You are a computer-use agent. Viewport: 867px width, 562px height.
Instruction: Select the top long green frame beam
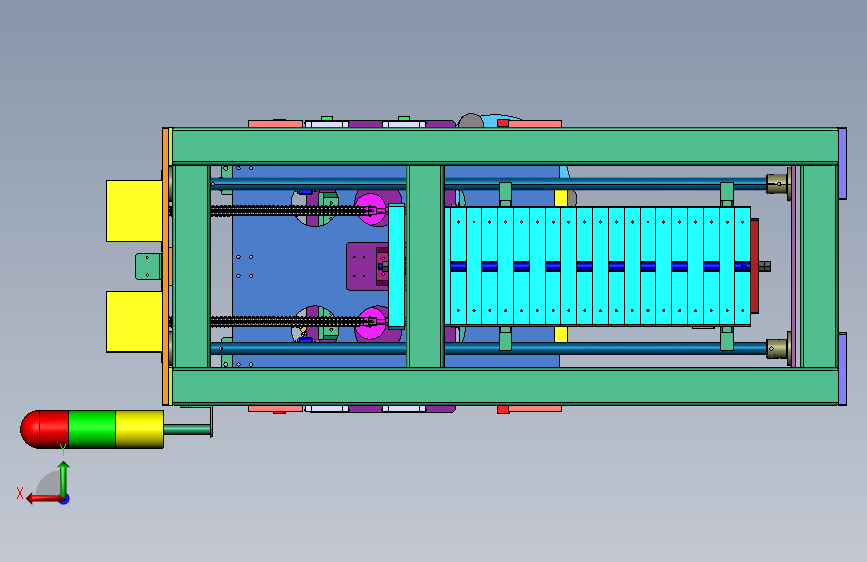pos(505,146)
